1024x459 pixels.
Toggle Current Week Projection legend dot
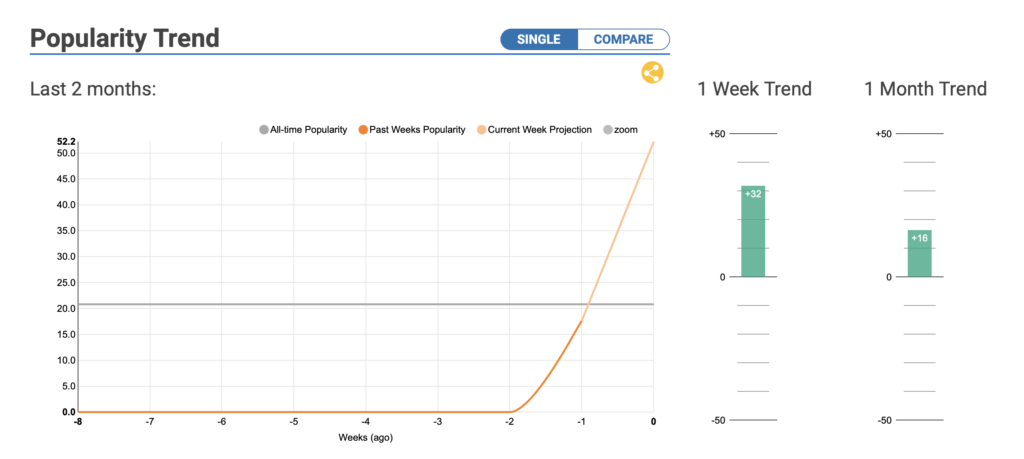point(482,130)
